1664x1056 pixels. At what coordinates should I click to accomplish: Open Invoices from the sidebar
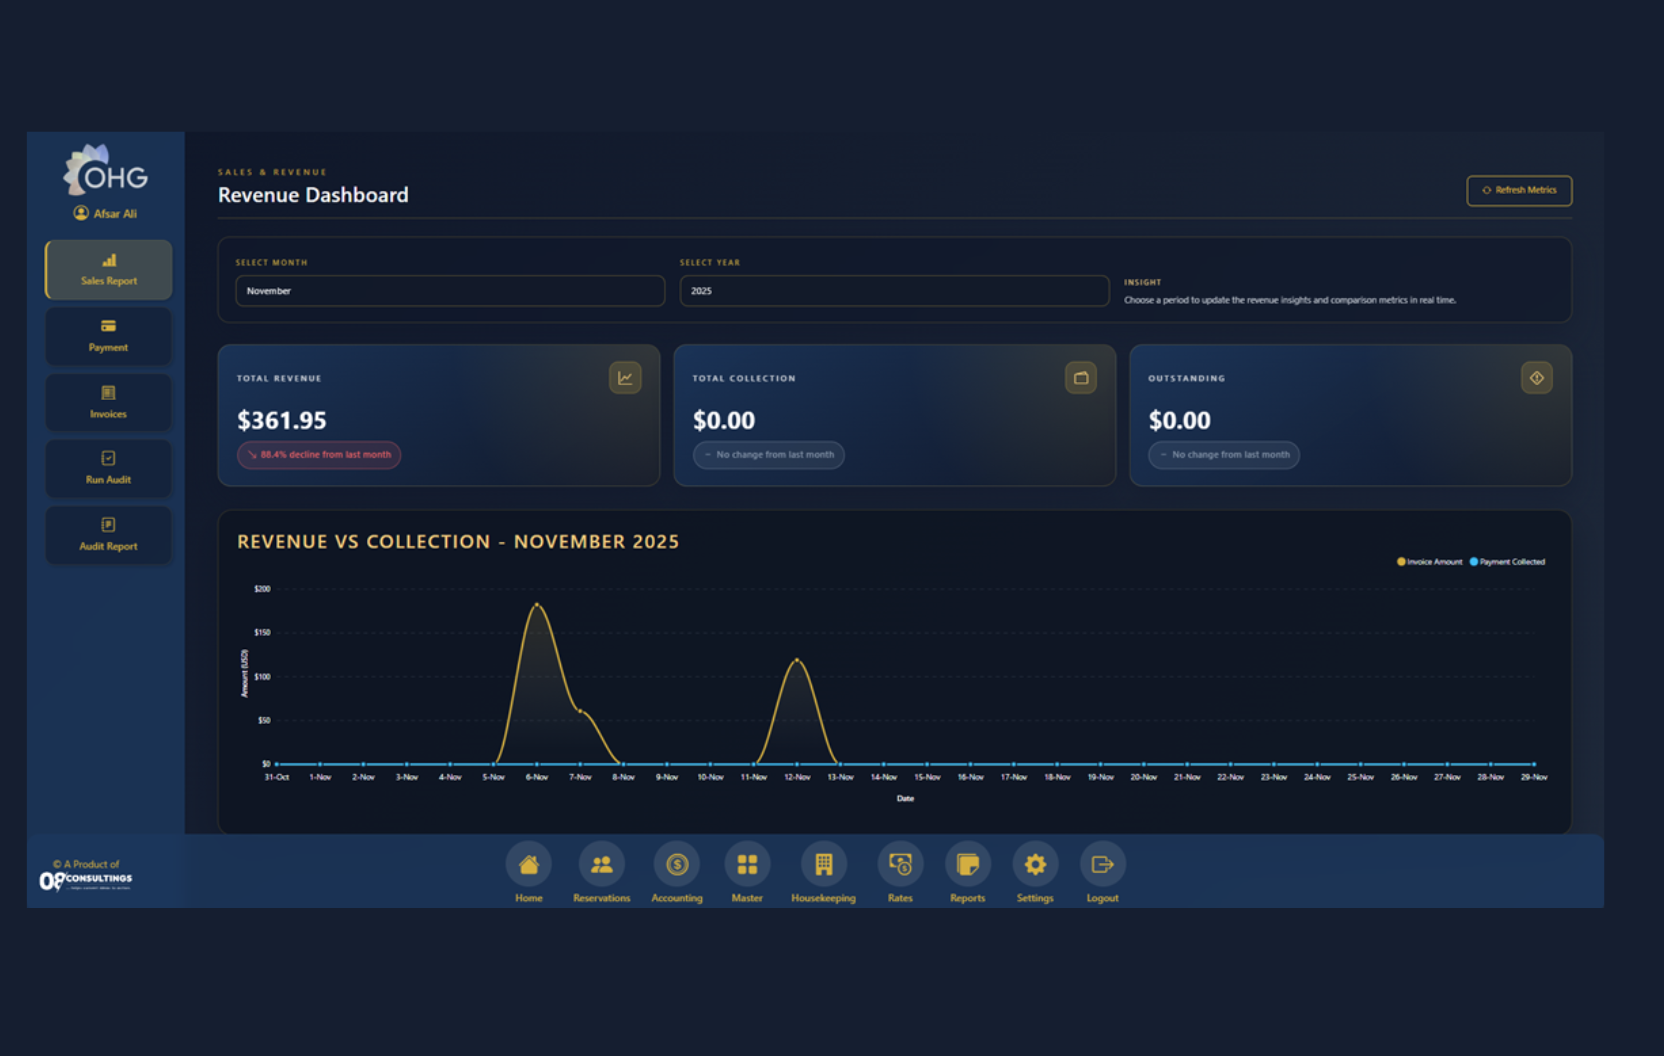(108, 402)
